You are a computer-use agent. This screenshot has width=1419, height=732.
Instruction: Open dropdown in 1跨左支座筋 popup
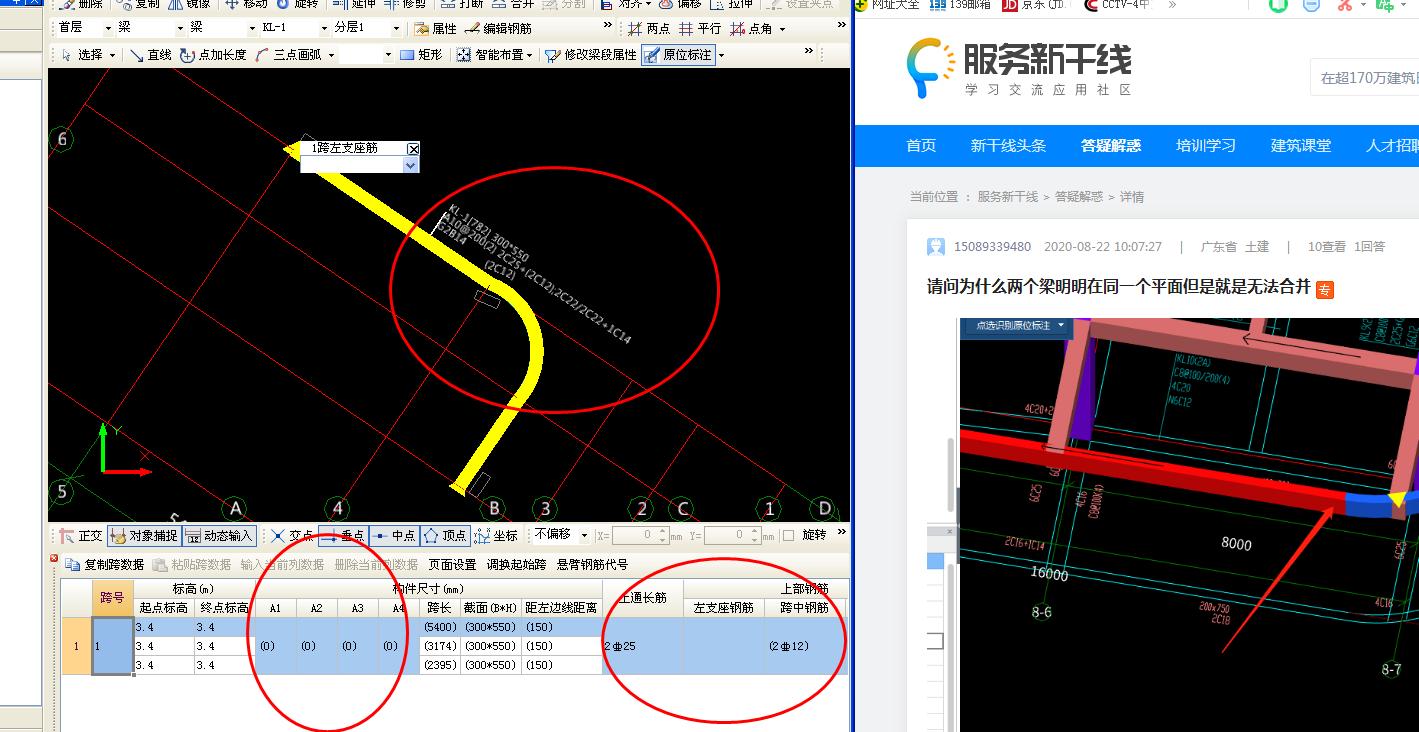(x=410, y=165)
